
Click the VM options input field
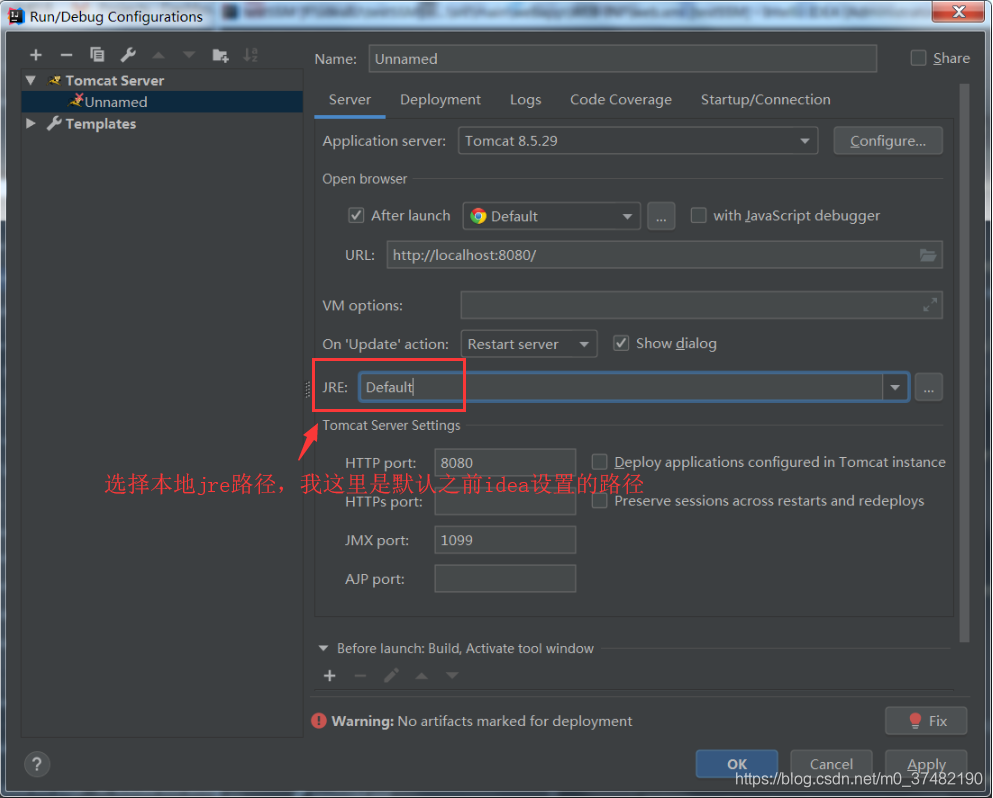(702, 305)
